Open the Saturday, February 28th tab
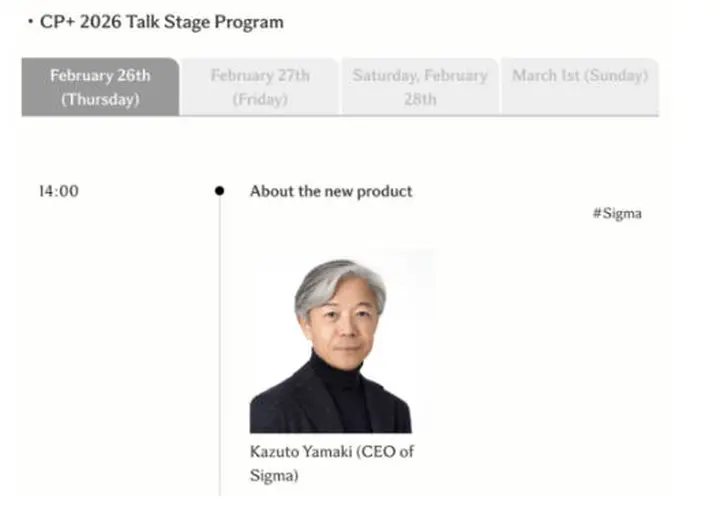 click(x=420, y=87)
